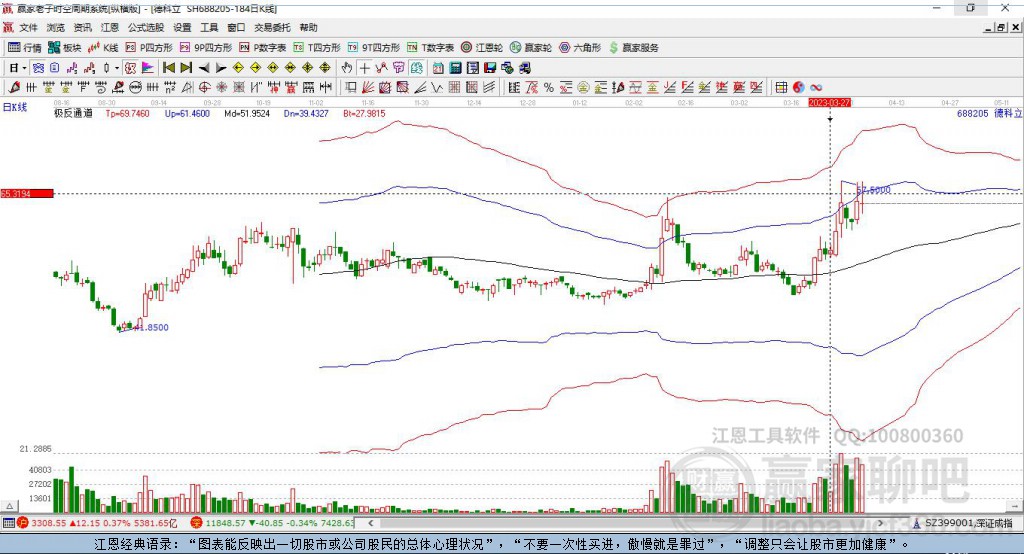The image size is (1024, 554).
Task: Click the horizontal scrollbar left arrow
Action: coord(371,523)
